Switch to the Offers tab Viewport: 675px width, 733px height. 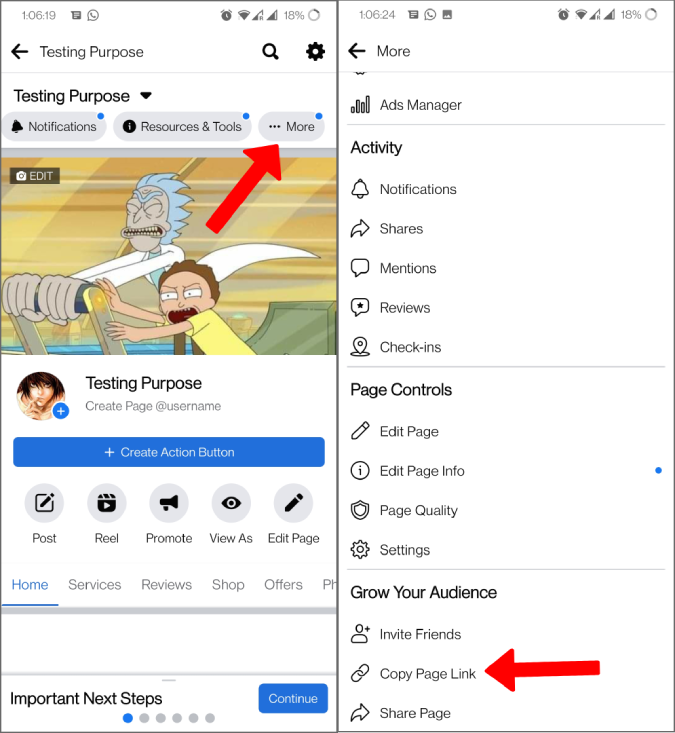pos(283,585)
